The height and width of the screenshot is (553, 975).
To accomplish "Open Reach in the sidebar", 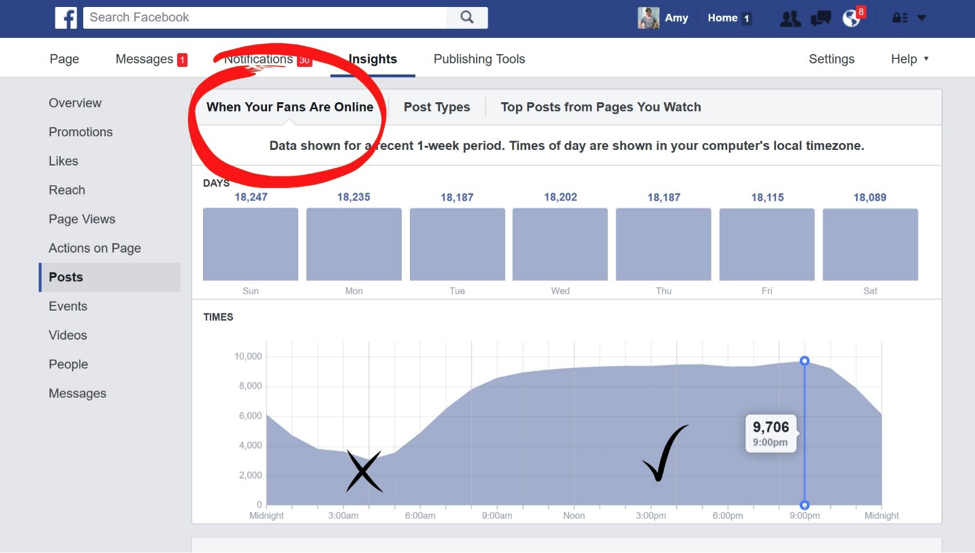I will [67, 190].
